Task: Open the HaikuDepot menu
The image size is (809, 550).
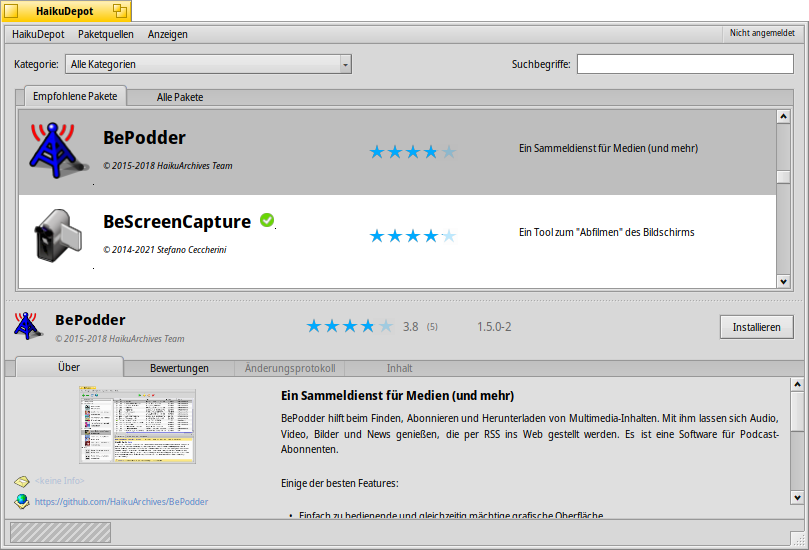Action: coord(38,35)
